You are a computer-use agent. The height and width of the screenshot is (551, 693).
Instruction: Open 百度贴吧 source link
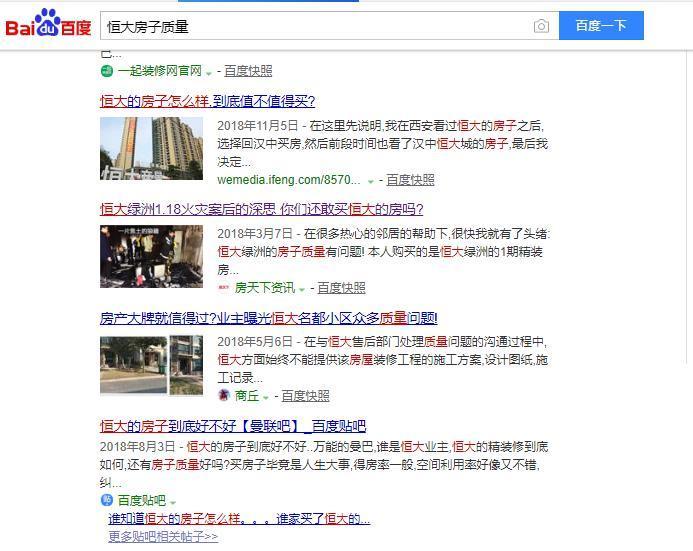[142, 501]
